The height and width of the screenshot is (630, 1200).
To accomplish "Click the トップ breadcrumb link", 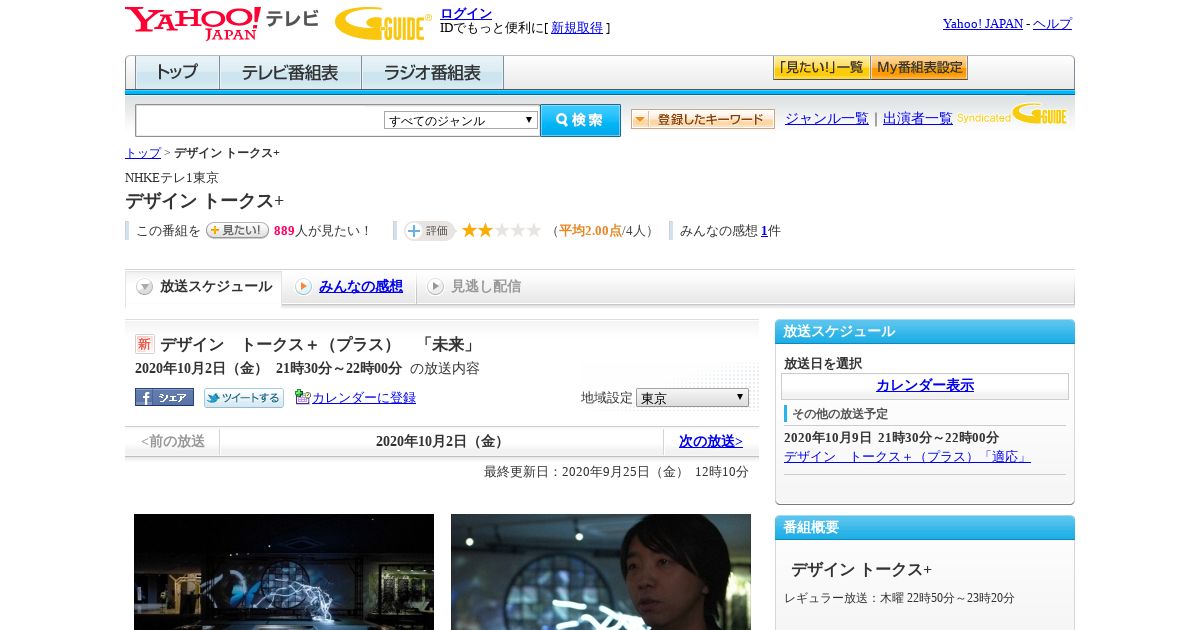I will tap(143, 153).
